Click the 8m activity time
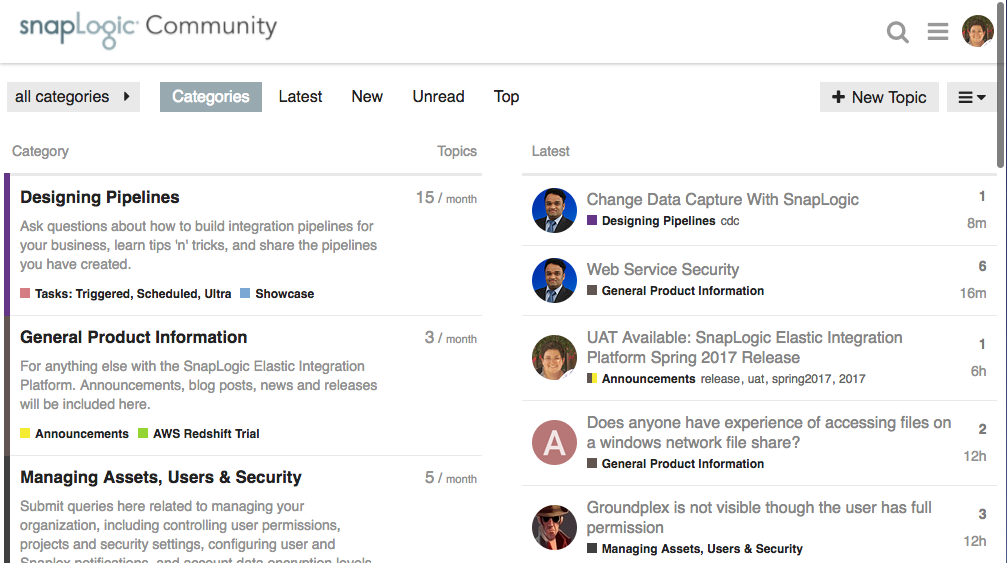 pyautogui.click(x=976, y=223)
